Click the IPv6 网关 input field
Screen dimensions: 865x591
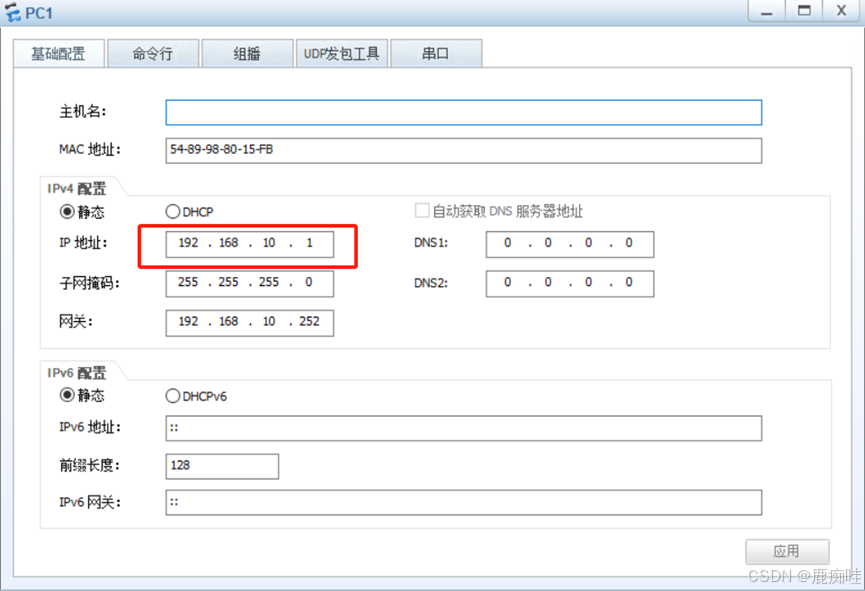click(463, 502)
